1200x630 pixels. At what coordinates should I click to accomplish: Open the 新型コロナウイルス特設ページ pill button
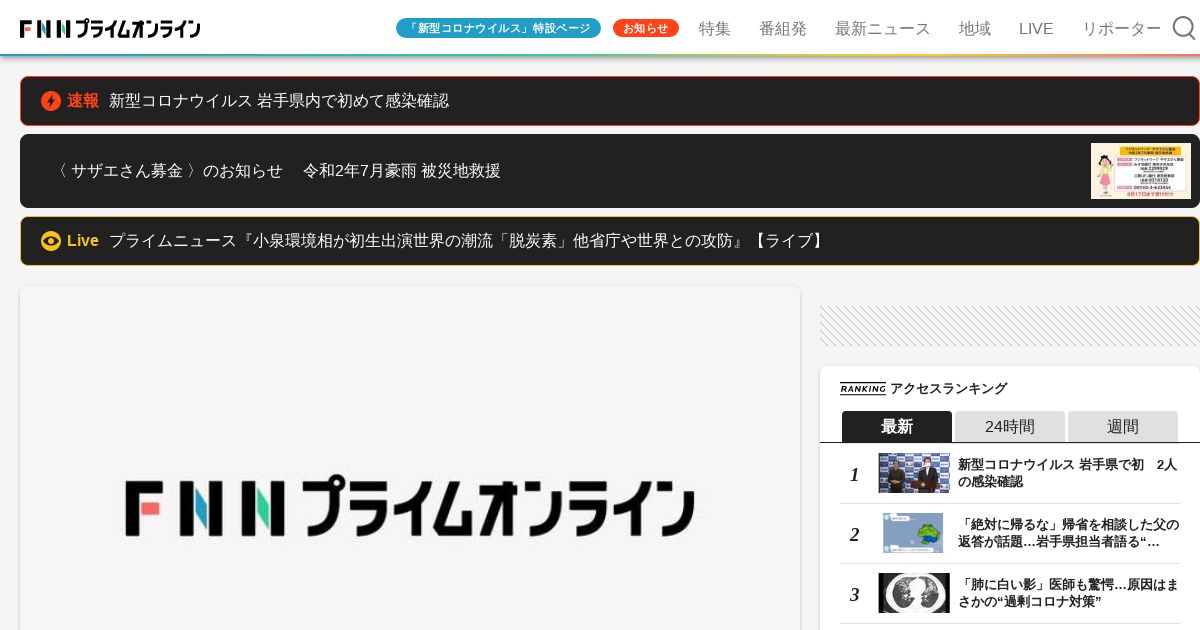pyautogui.click(x=498, y=28)
